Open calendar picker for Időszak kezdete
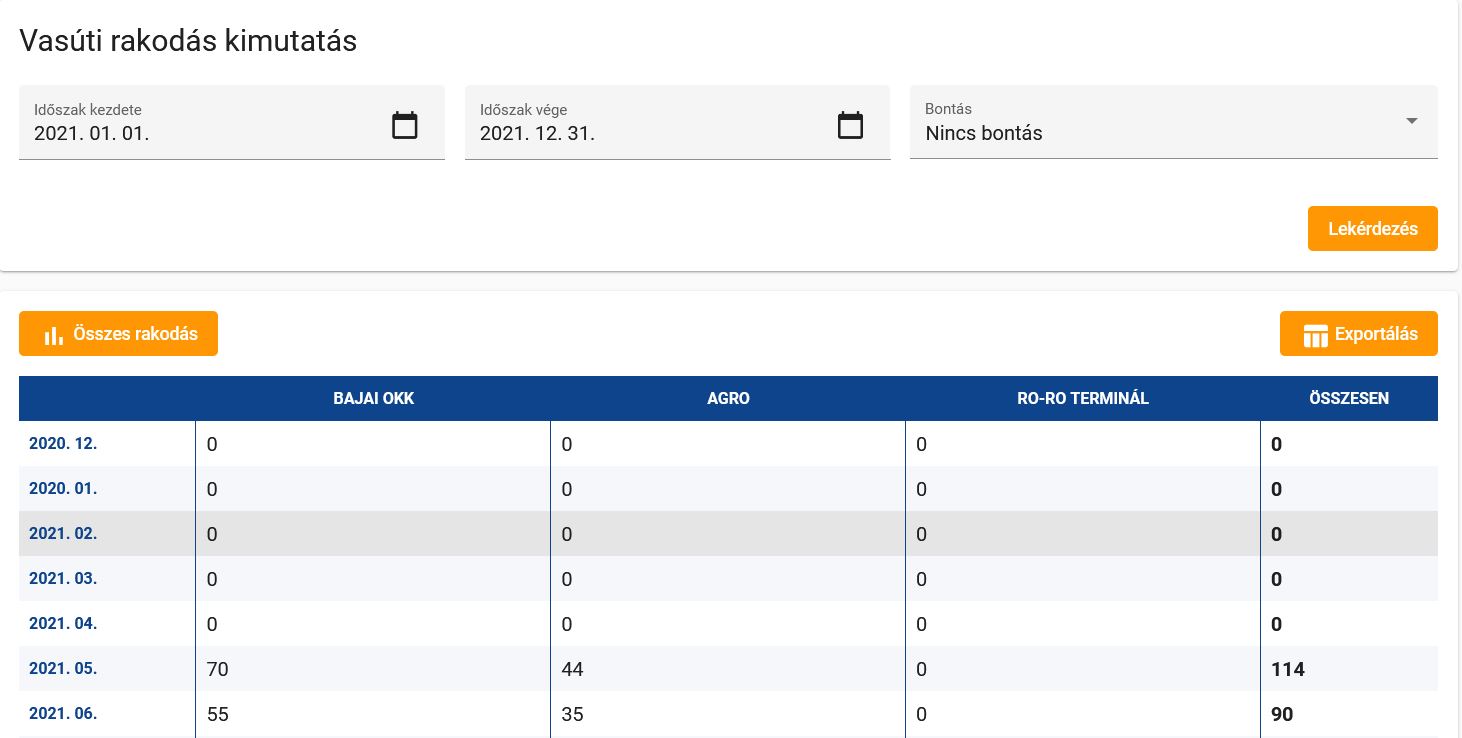1462x738 pixels. tap(404, 126)
